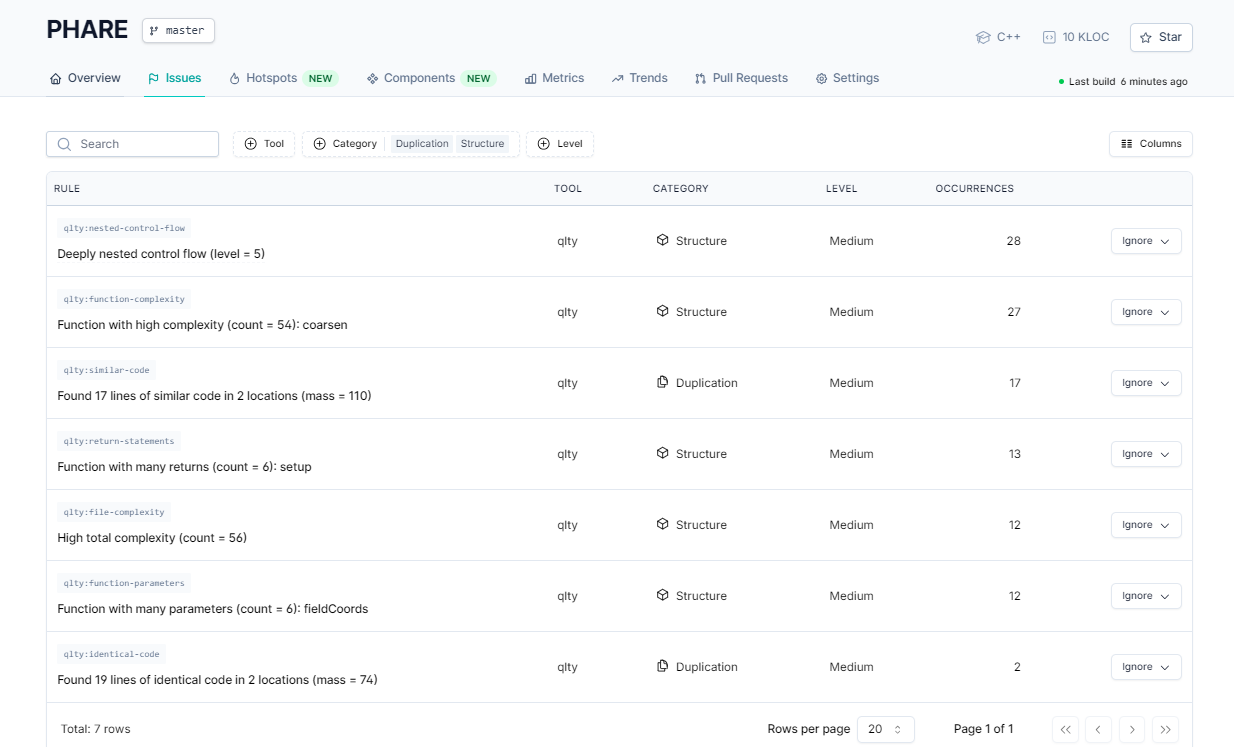Image resolution: width=1234 pixels, height=747 pixels.
Task: Open the Columns visibility menu
Action: click(1151, 144)
